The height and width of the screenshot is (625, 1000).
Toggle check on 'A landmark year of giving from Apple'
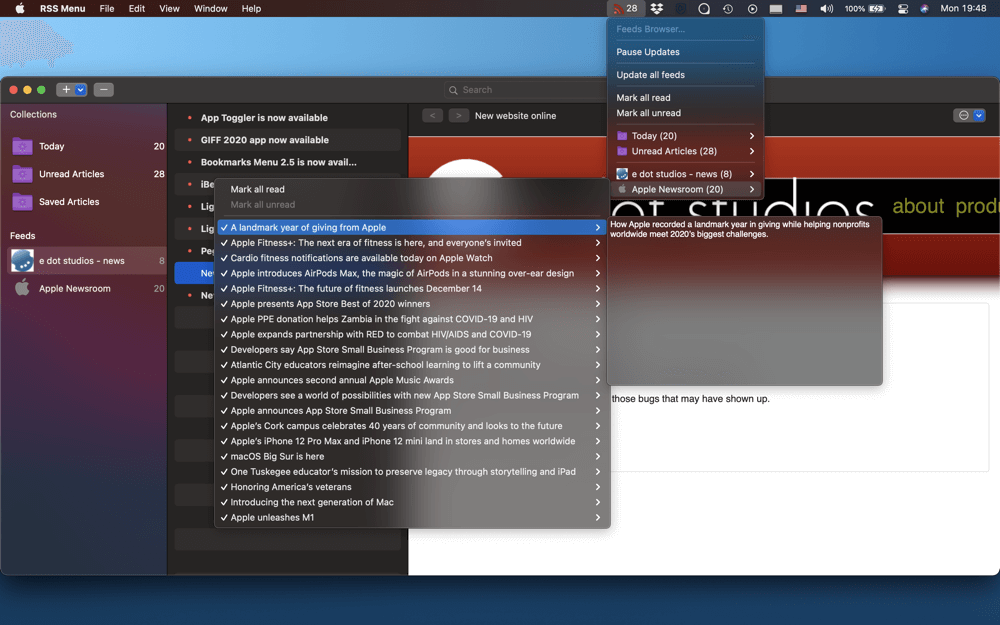224,228
